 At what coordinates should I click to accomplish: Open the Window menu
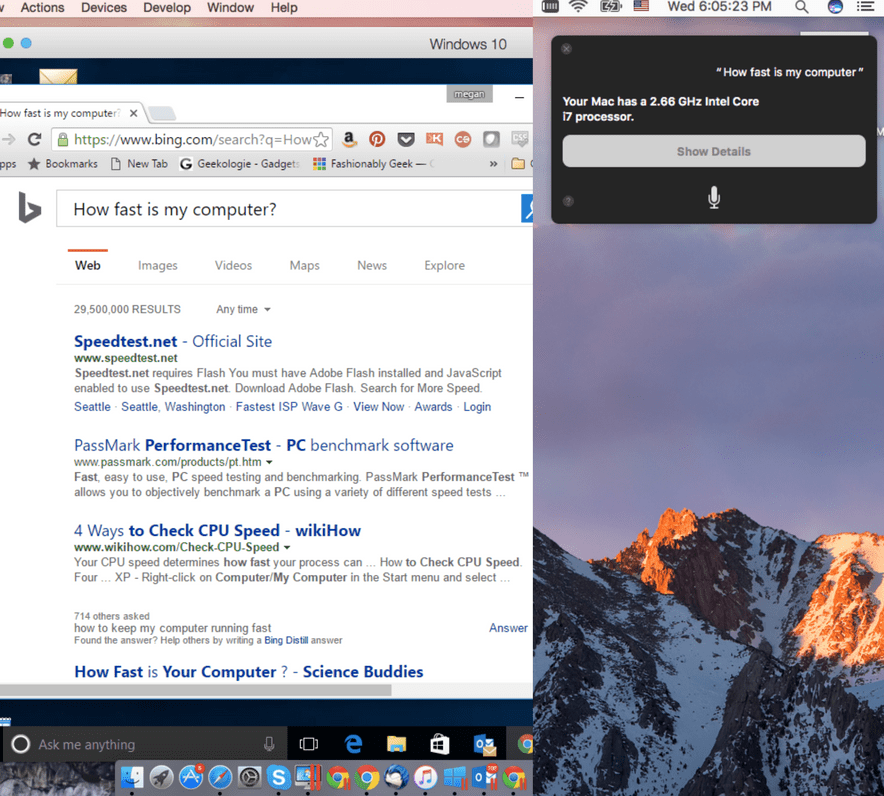click(230, 8)
